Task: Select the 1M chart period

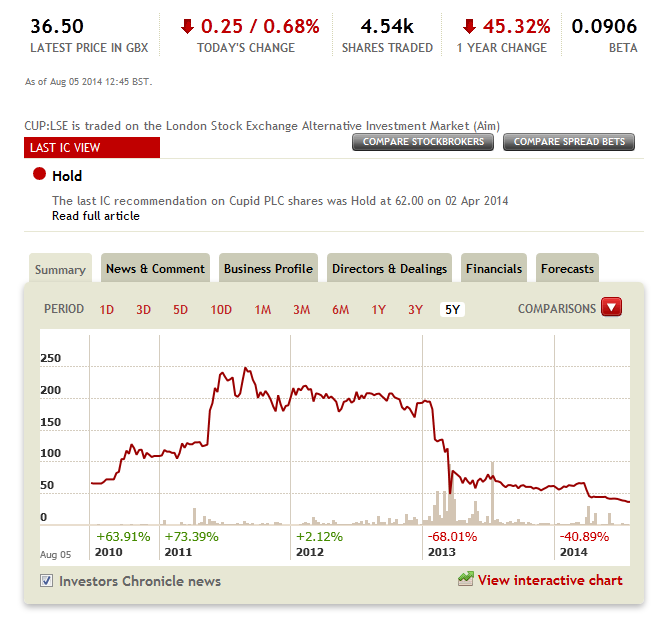Action: [262, 310]
